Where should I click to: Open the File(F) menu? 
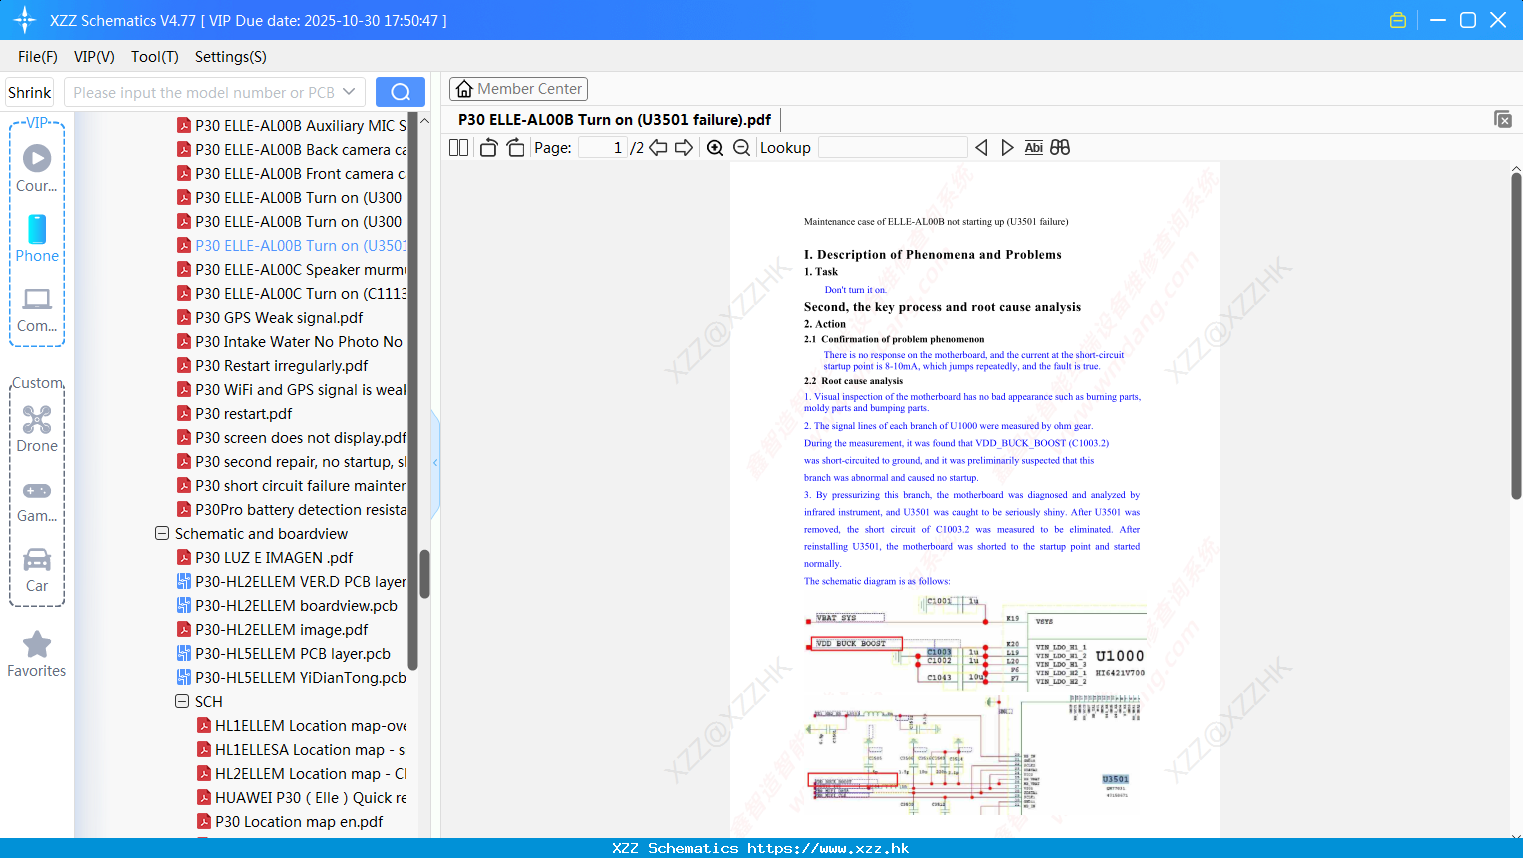[38, 57]
